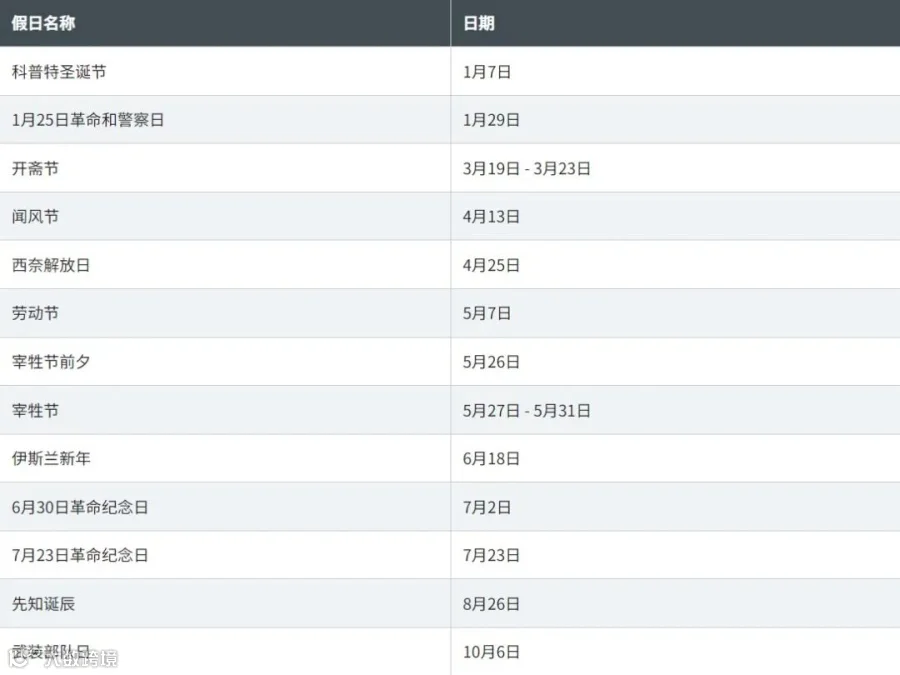Click the 开斋节 holiday name
The image size is (900, 675).
(35, 169)
